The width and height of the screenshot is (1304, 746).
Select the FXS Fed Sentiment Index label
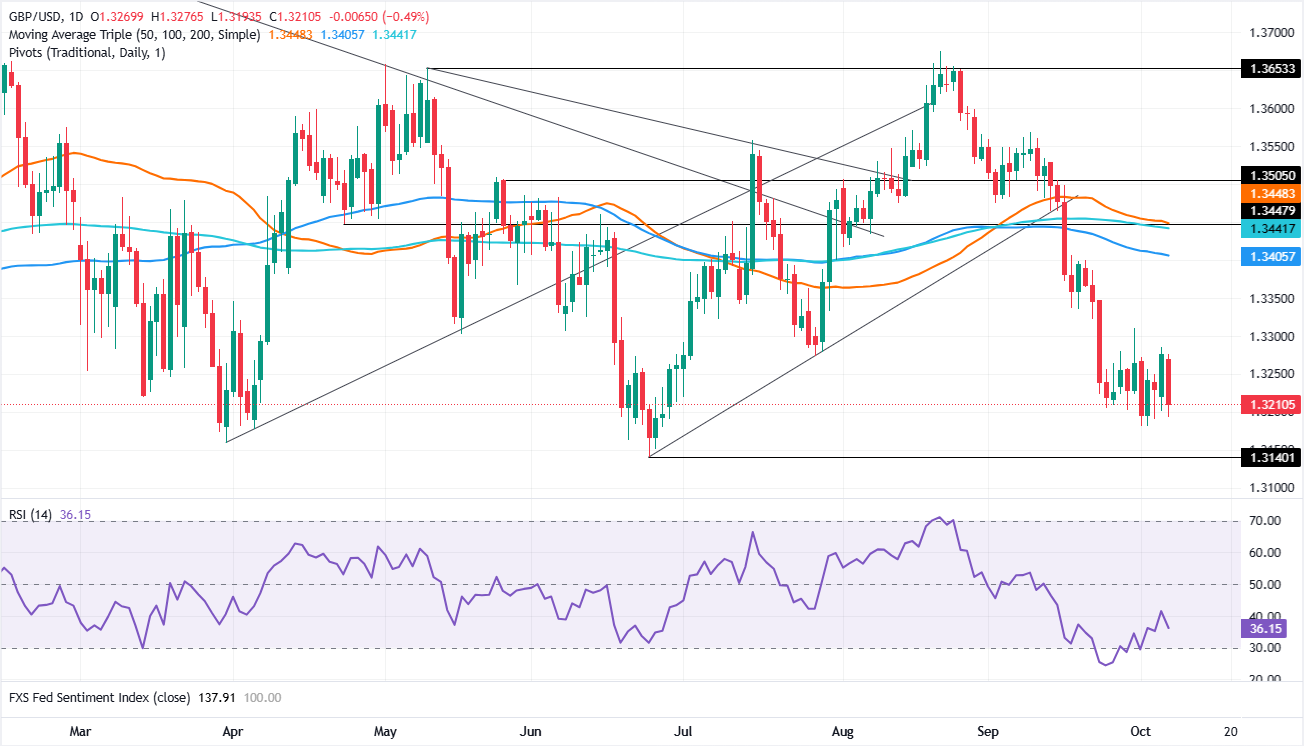98,697
